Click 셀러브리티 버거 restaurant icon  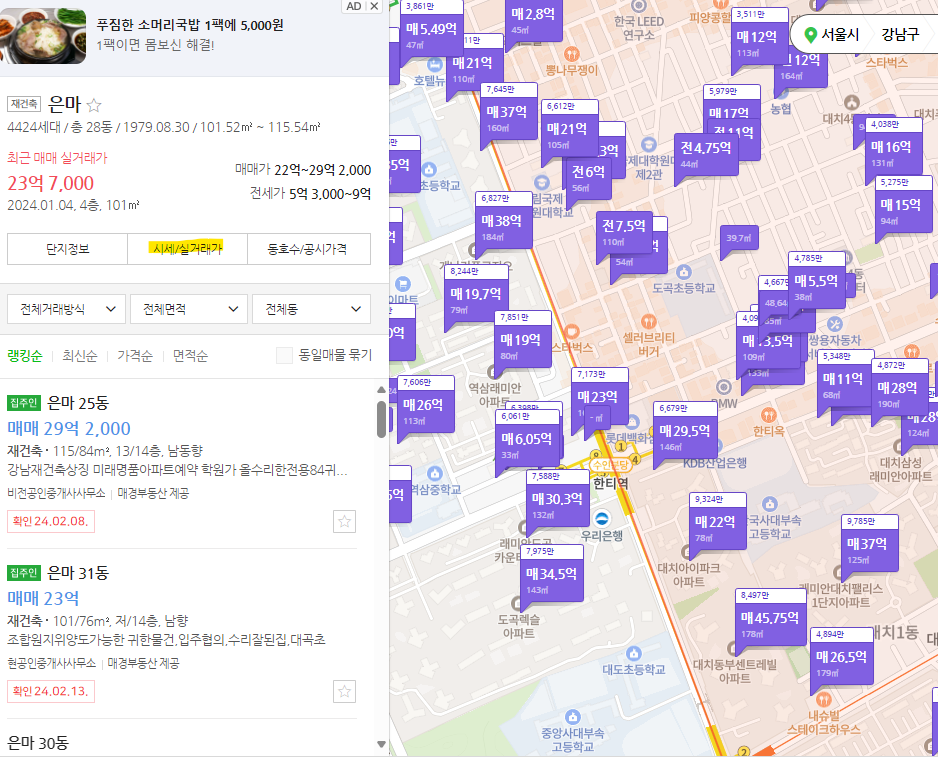point(648,322)
